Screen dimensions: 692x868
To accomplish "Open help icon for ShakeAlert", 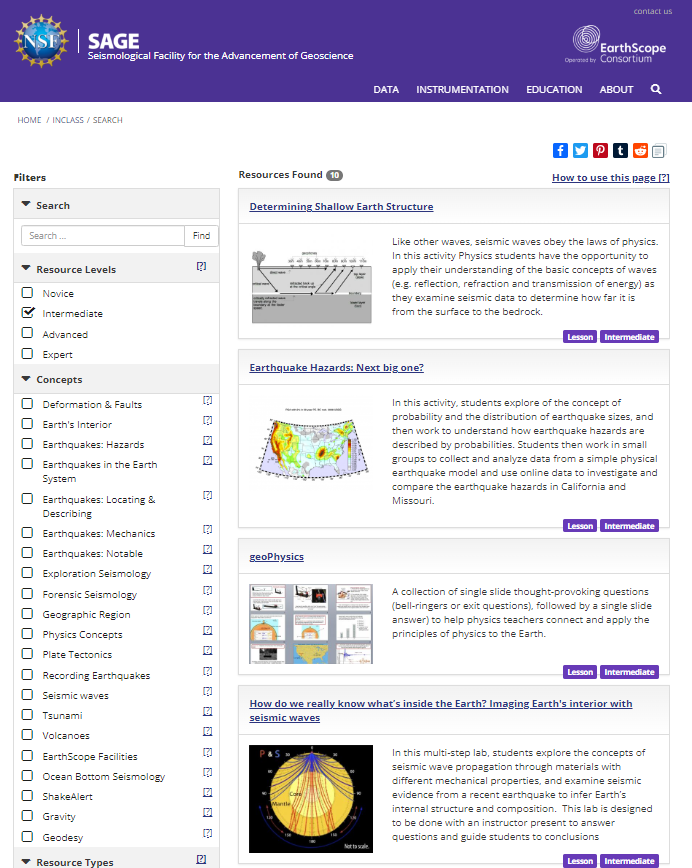I will tap(208, 792).
